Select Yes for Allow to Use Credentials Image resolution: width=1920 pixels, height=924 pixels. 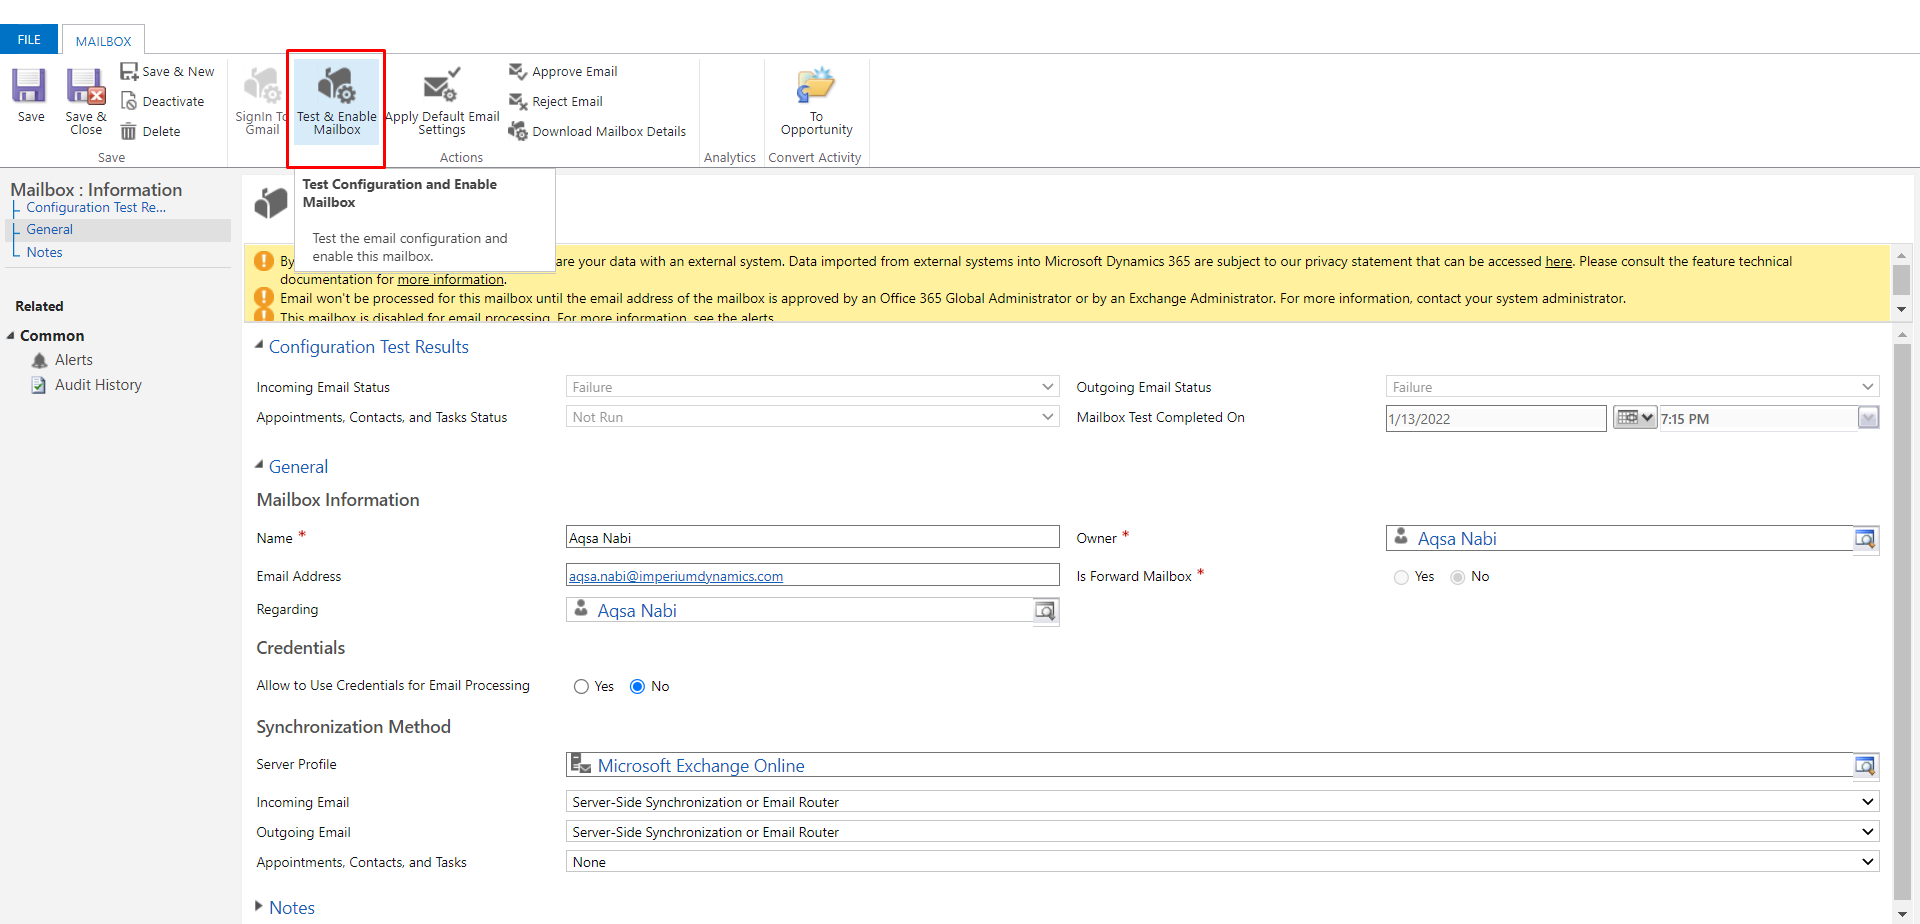click(581, 687)
